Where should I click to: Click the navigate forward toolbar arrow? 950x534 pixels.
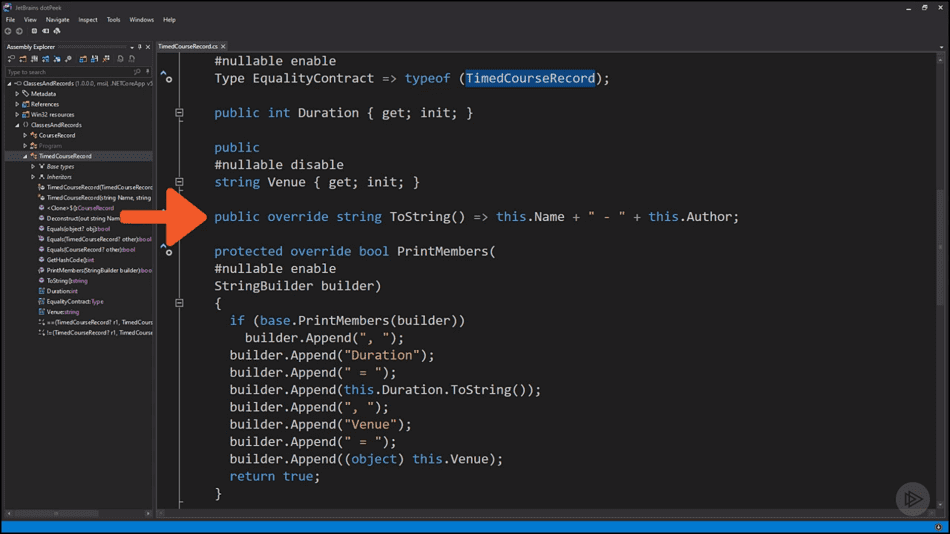19,31
